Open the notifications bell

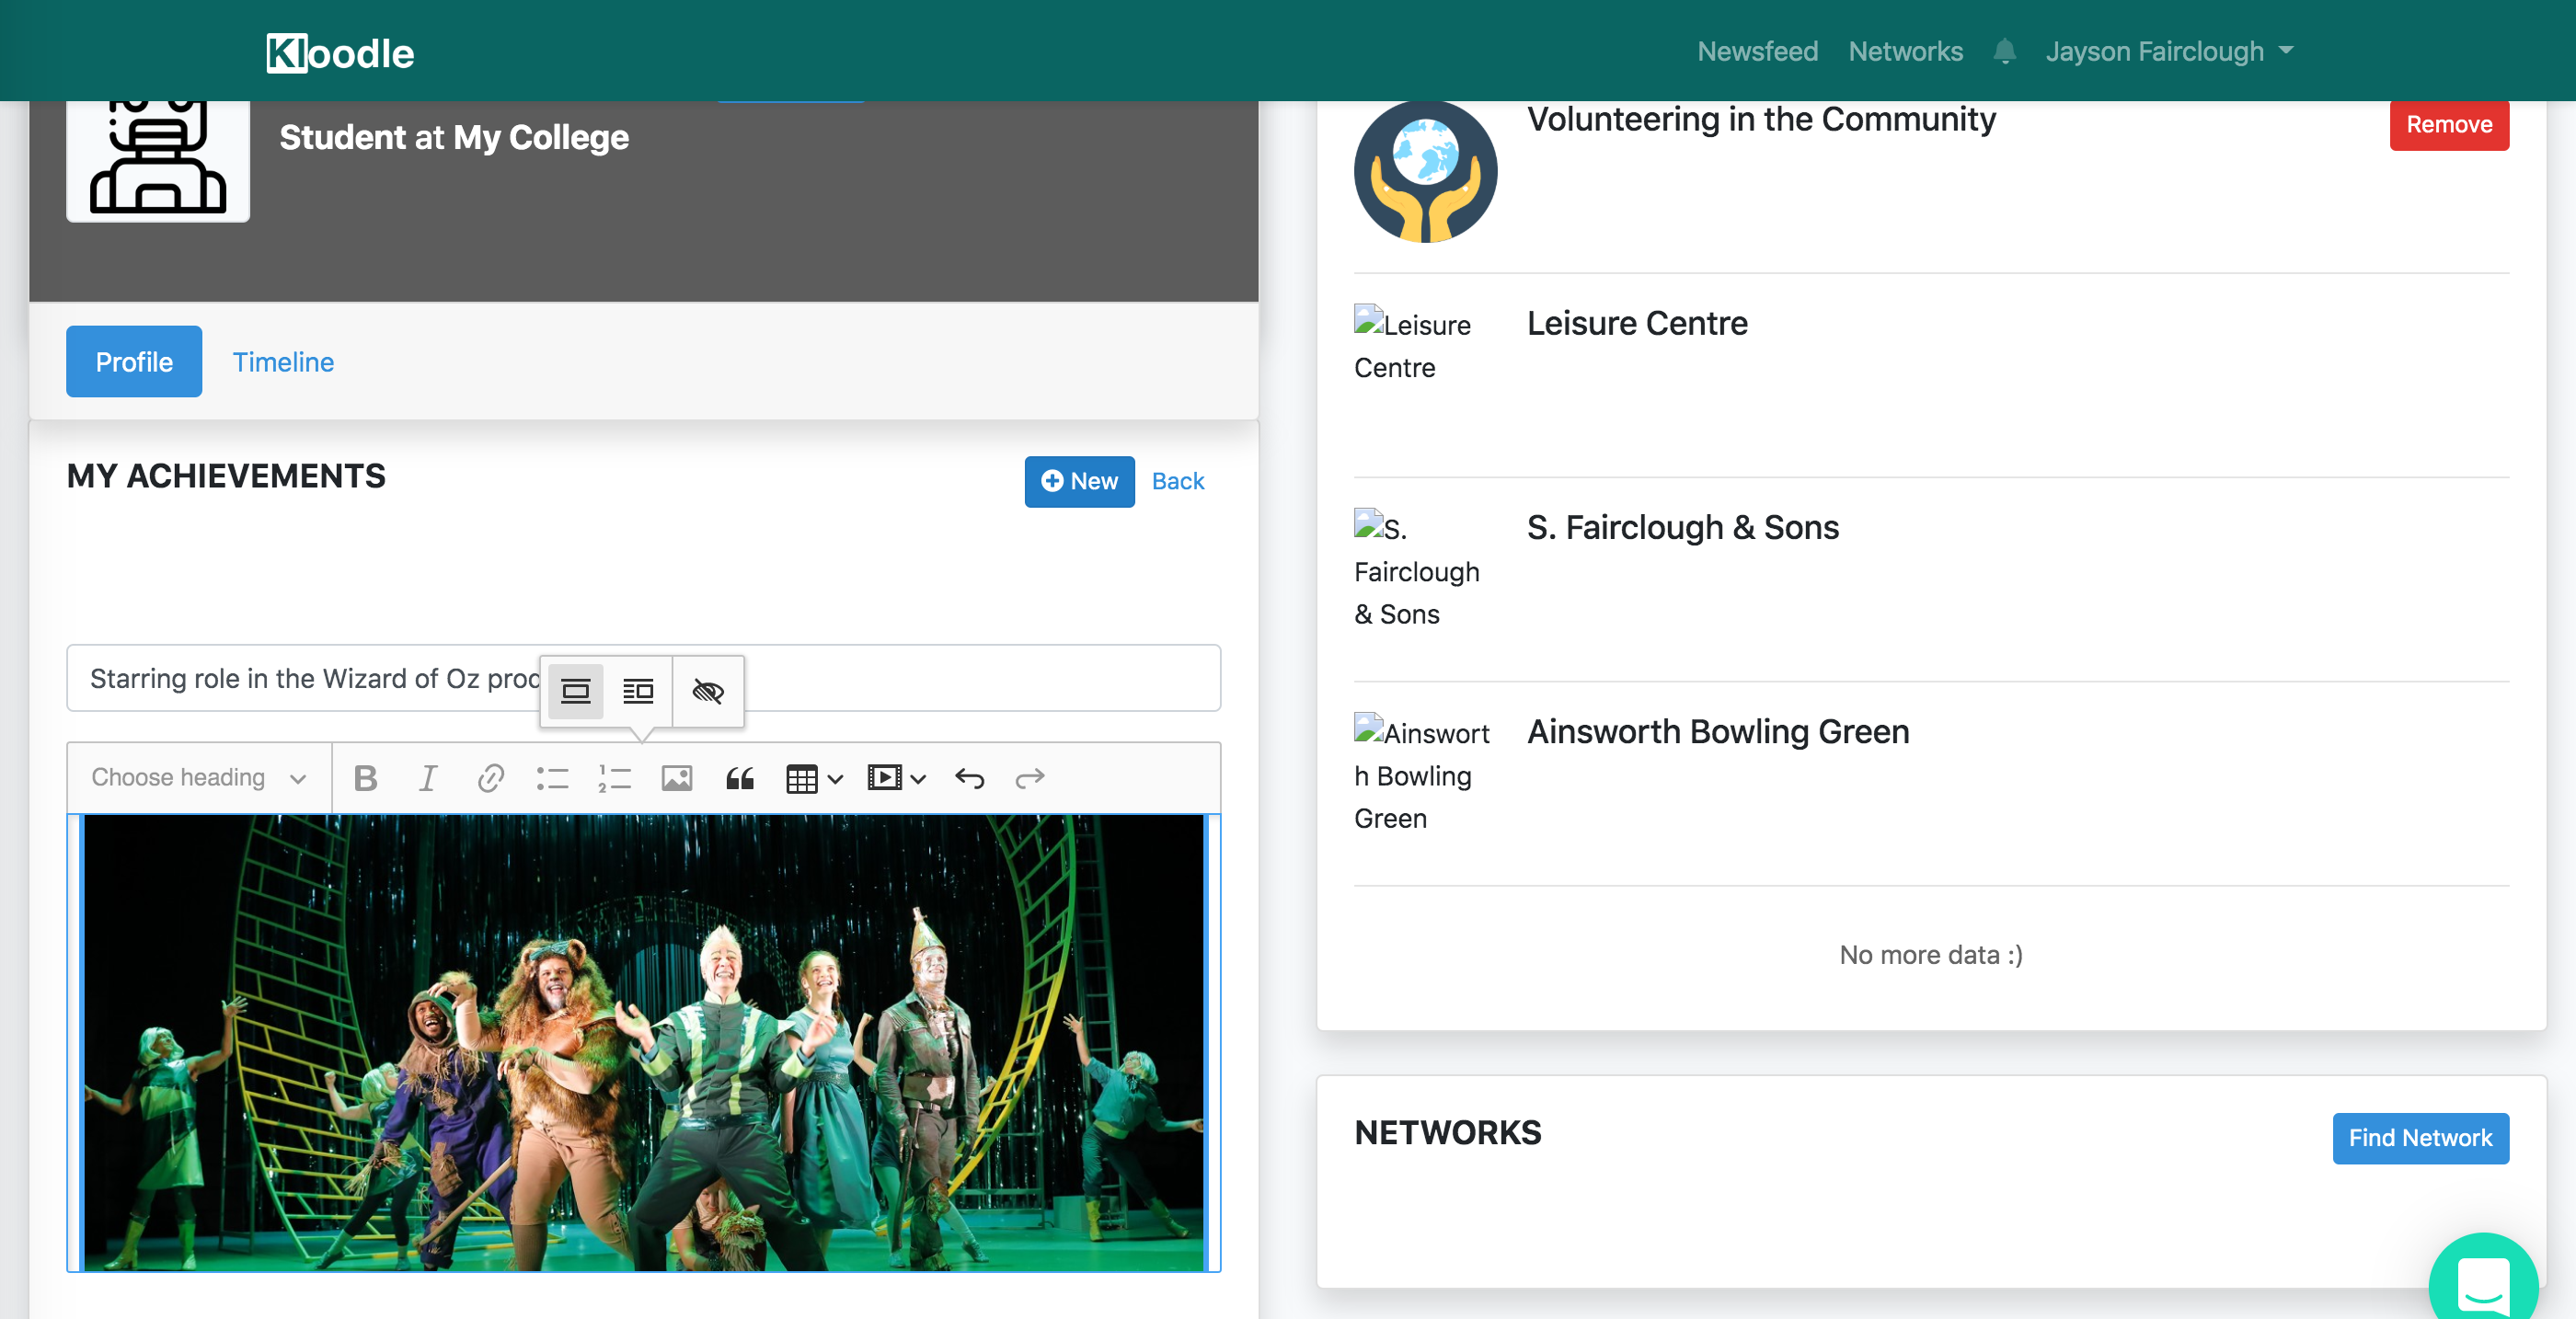point(2004,51)
